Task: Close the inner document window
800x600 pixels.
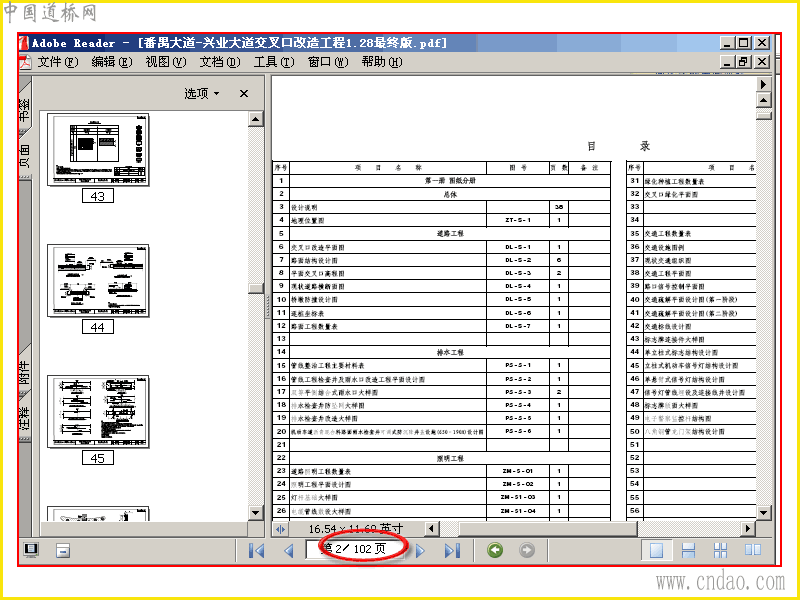Action: [x=762, y=62]
